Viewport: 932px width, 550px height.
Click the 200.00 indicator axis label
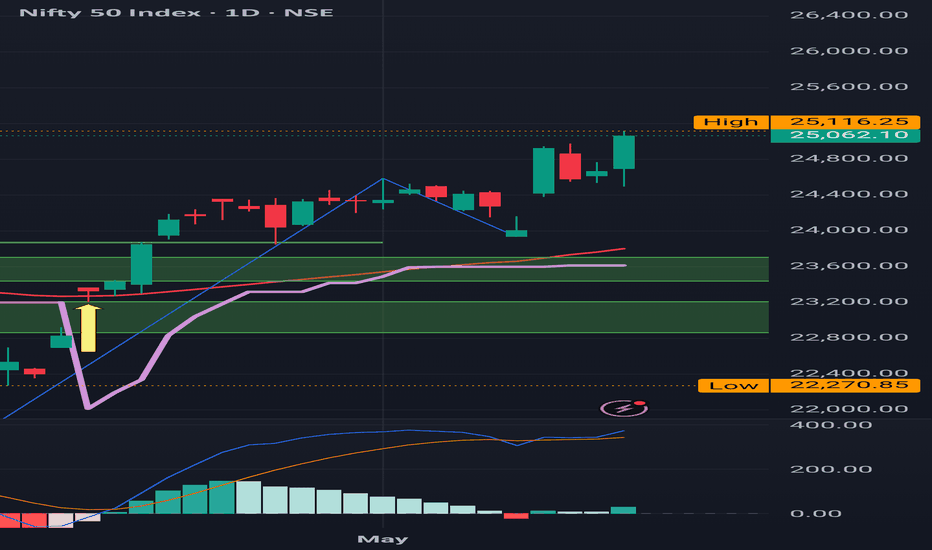831,470
